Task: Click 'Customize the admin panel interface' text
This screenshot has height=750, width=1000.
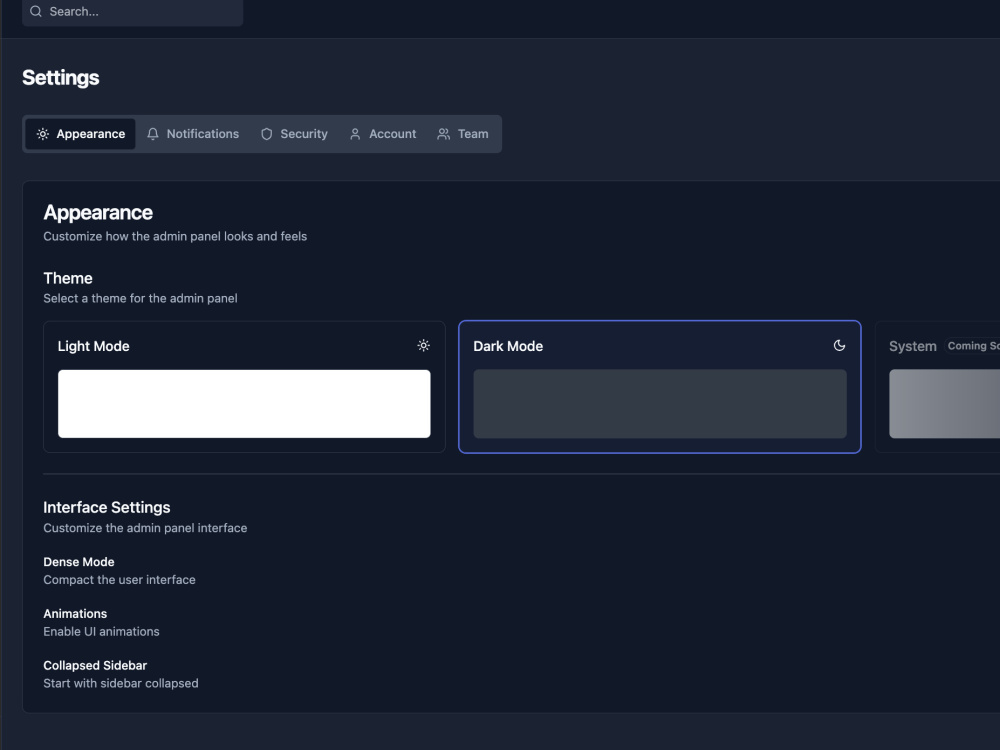Action: pos(145,528)
